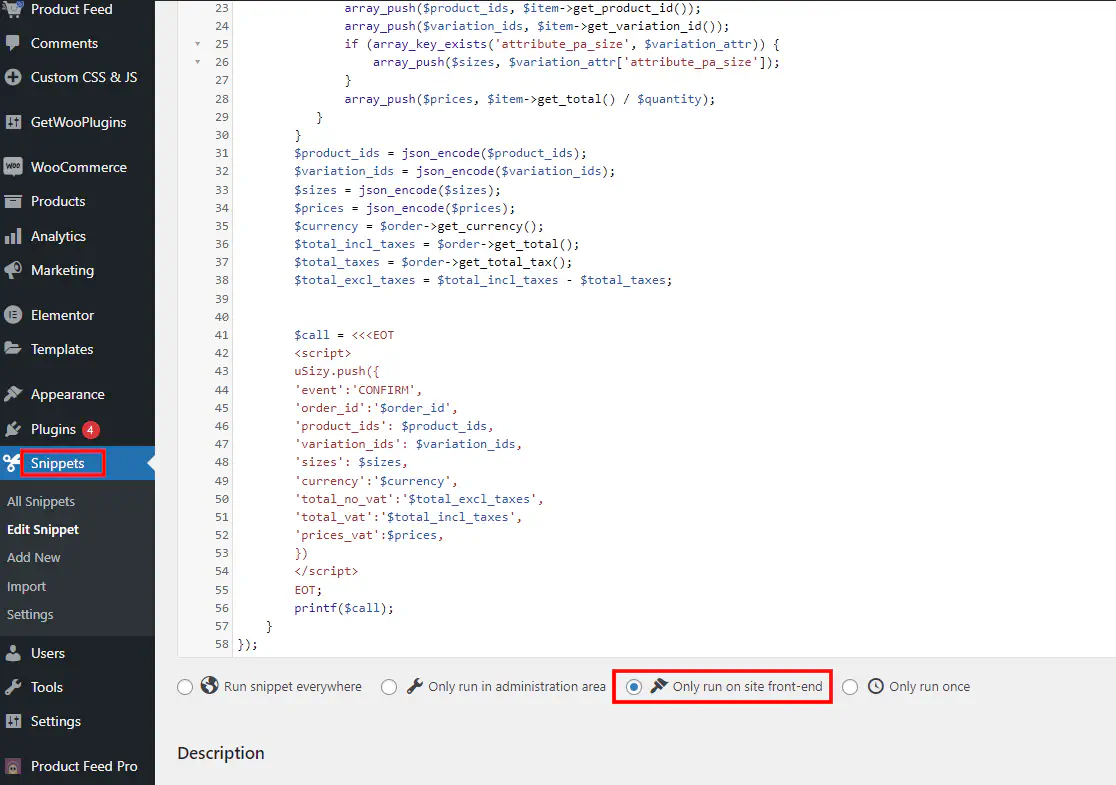Click the Comments speech bubble icon
The width and height of the screenshot is (1116, 785).
[x=13, y=43]
